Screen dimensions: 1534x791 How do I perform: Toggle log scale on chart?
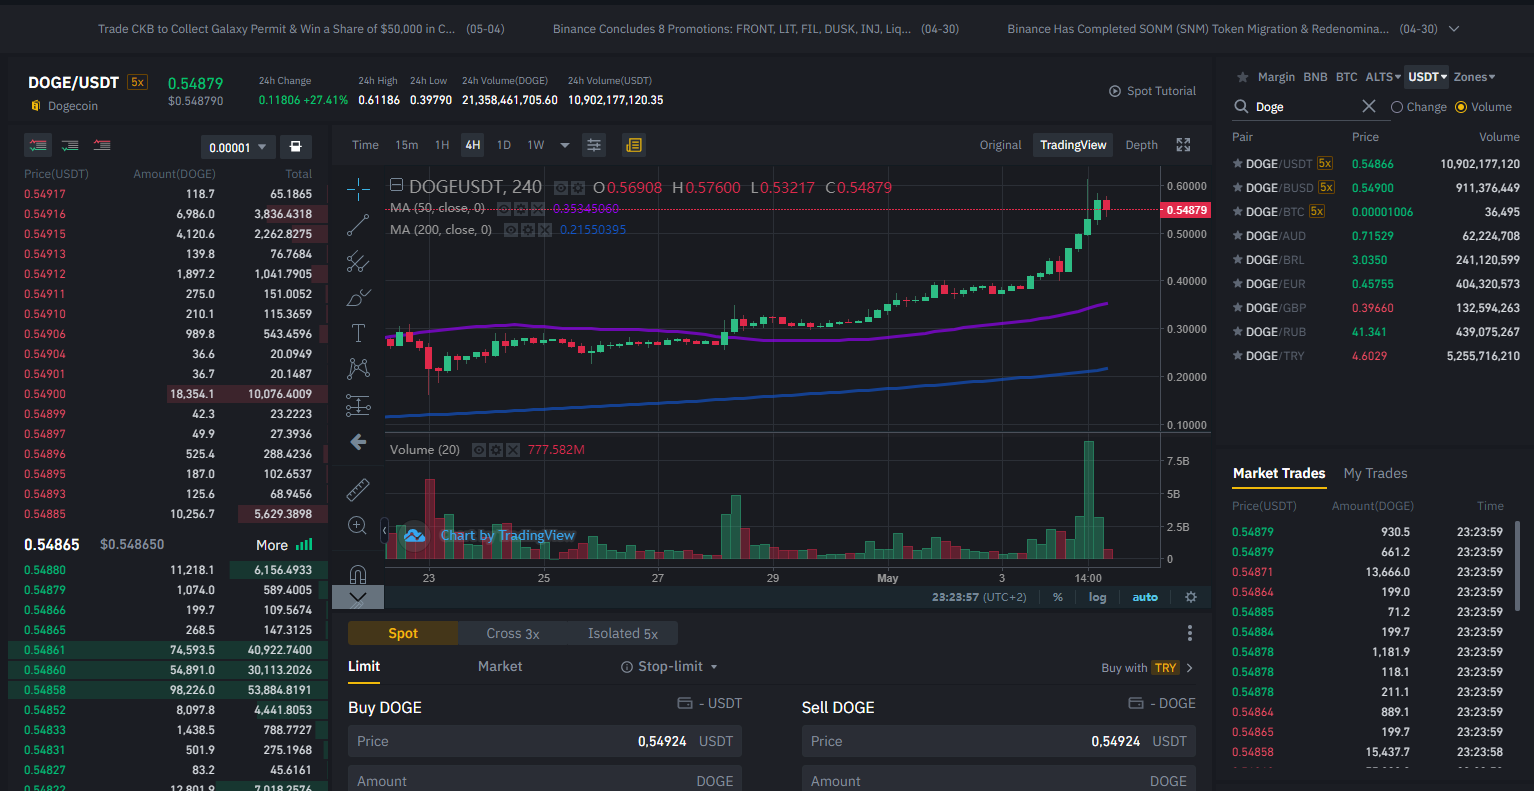1098,597
